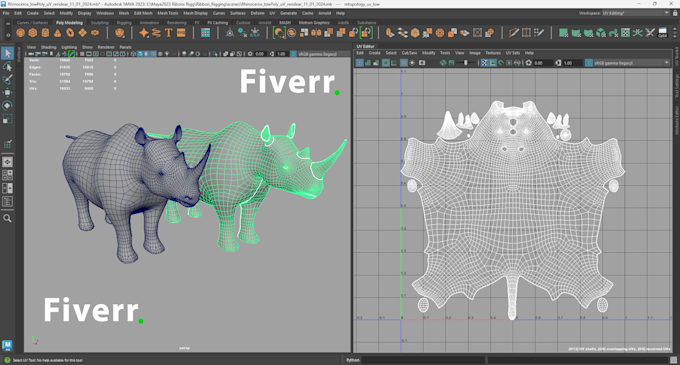Switch to the MASH shelf tab
Image resolution: width=680 pixels, height=365 pixels.
pos(285,23)
